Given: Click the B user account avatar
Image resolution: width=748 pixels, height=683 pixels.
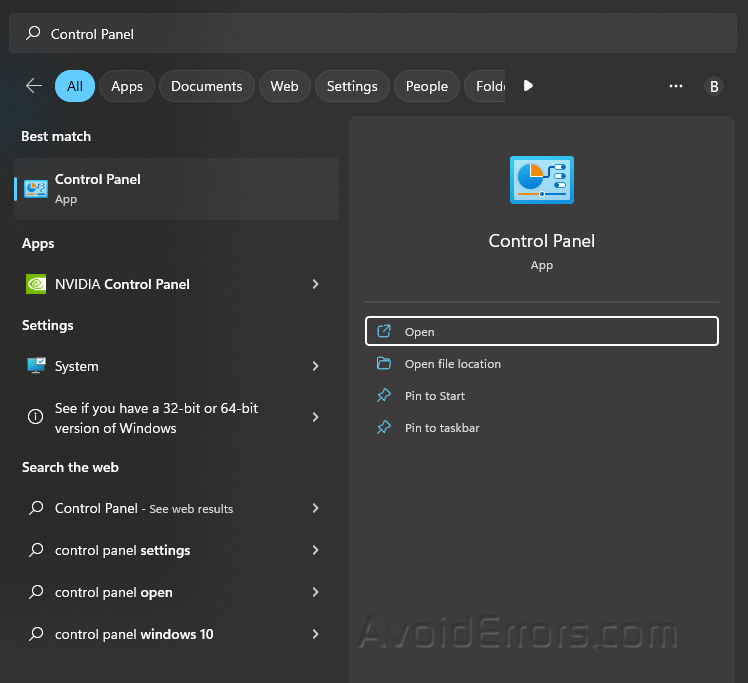Looking at the screenshot, I should (x=714, y=86).
